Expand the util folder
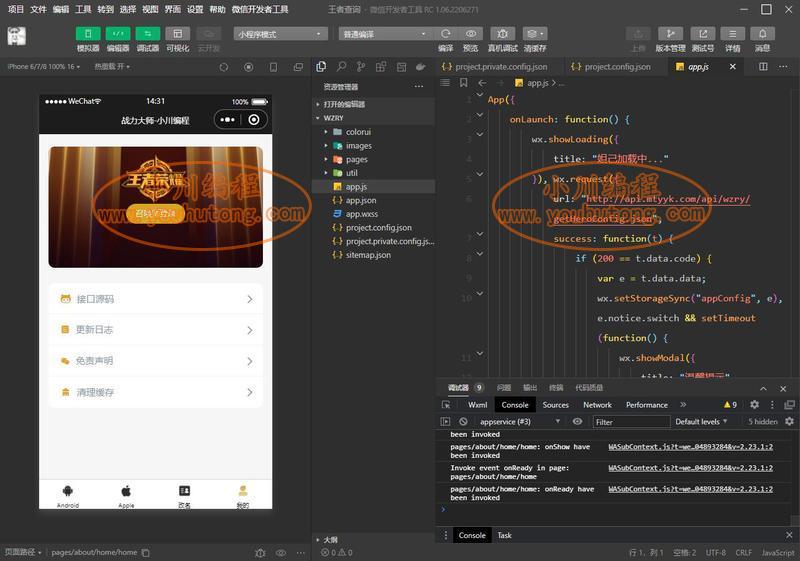This screenshot has width=800, height=561. [x=373, y=173]
